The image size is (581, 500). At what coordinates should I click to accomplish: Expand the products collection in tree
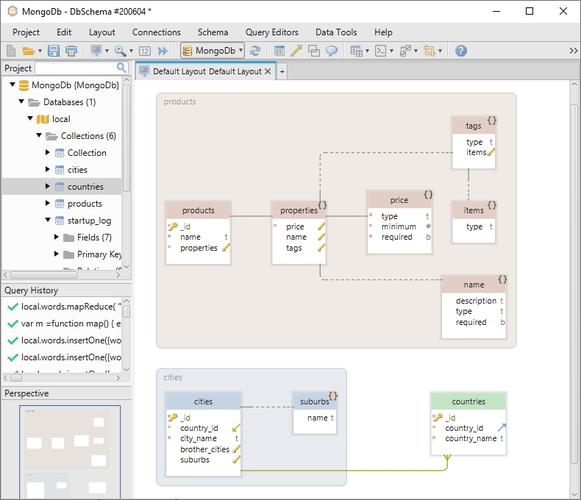pyautogui.click(x=47, y=203)
